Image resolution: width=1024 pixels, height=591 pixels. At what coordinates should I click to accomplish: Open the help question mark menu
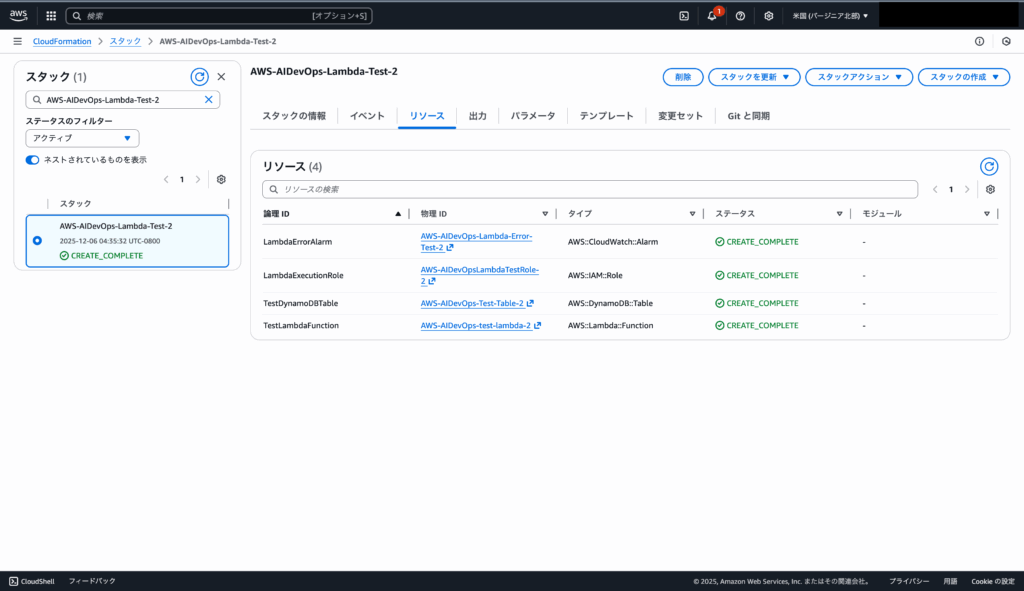(740, 16)
